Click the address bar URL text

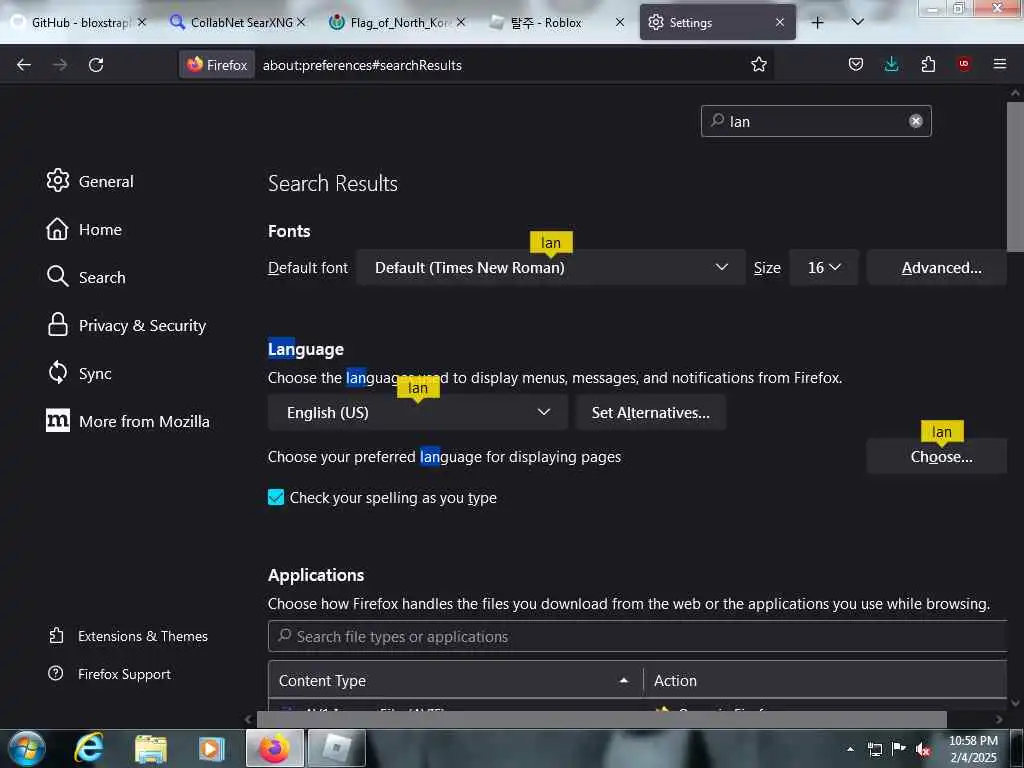362,65
